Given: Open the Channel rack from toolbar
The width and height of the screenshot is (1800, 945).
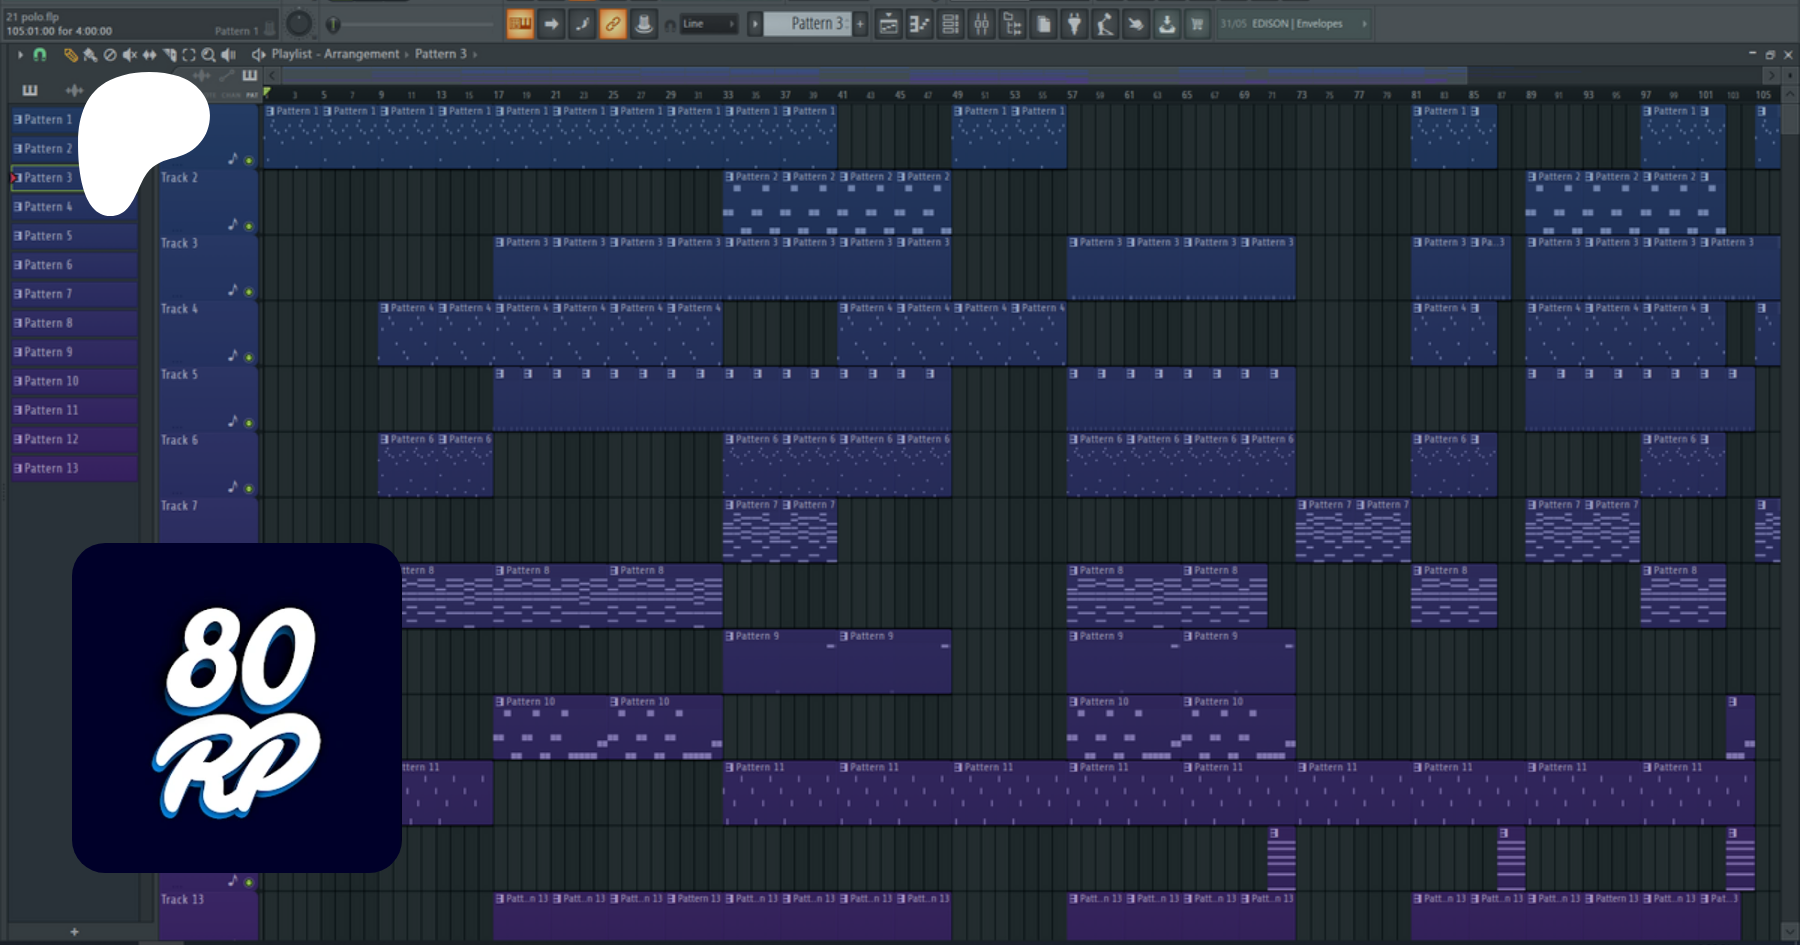Looking at the screenshot, I should (x=951, y=24).
